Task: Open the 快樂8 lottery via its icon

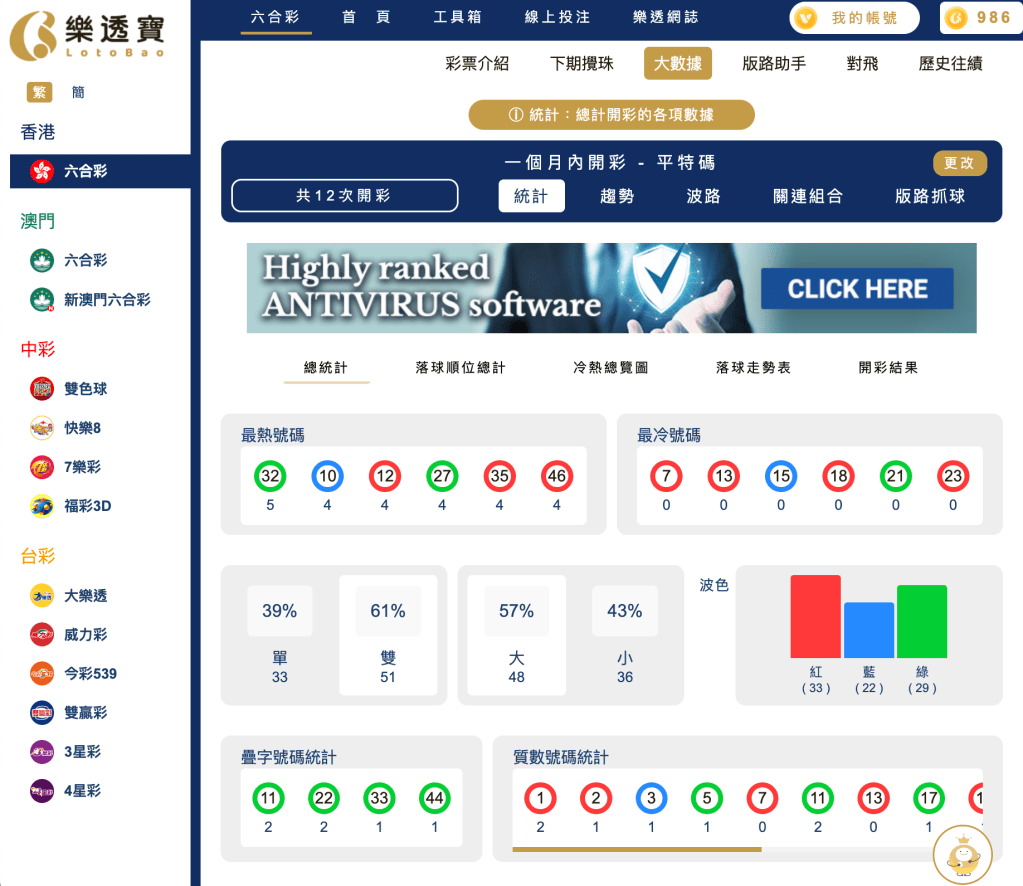Action: (41, 427)
